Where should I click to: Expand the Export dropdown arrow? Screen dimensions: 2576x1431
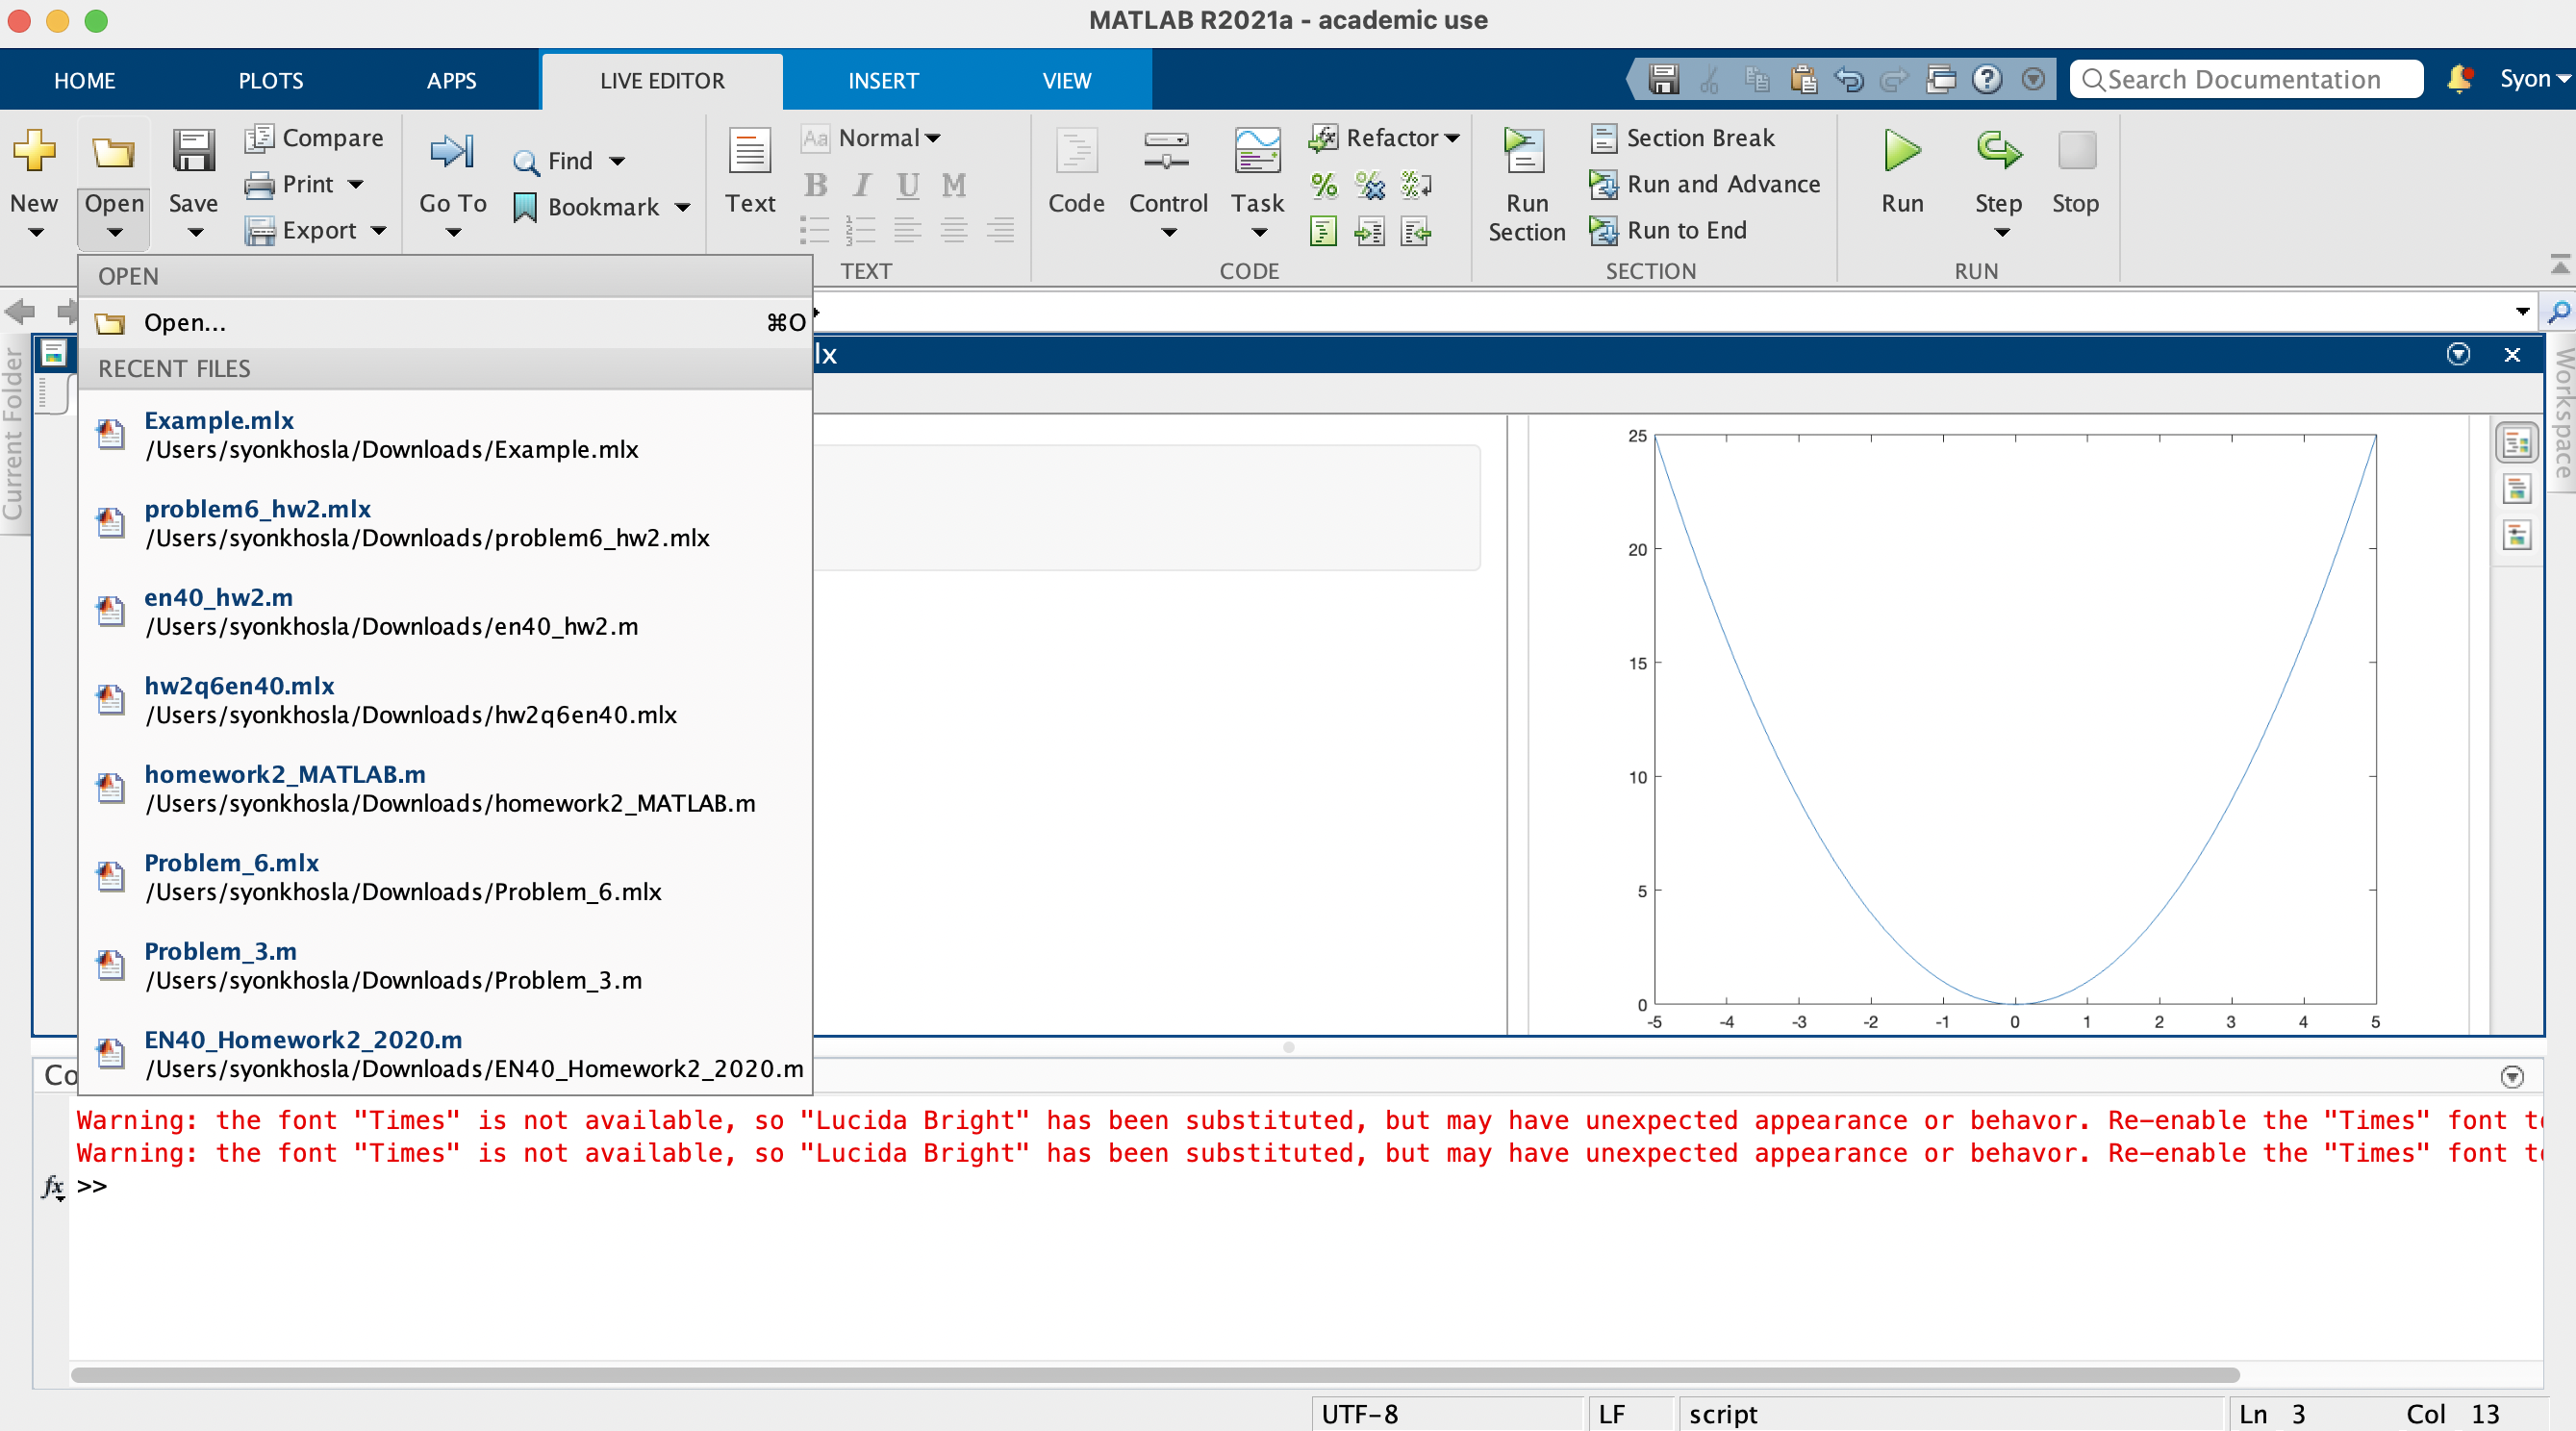pos(378,231)
